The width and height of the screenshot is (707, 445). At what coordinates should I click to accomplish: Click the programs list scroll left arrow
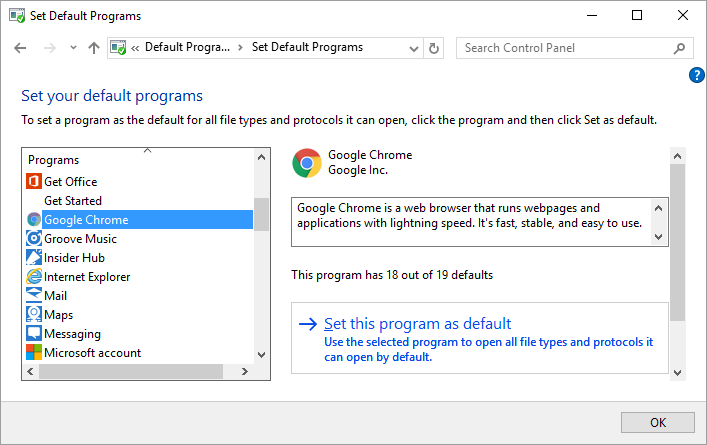pos(30,372)
